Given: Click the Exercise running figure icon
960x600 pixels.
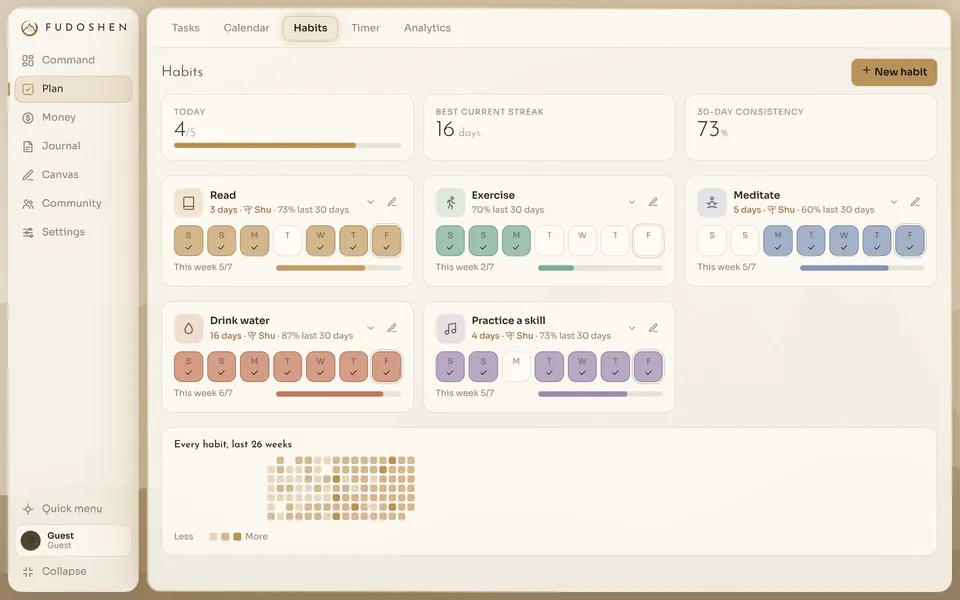Looking at the screenshot, I should pyautogui.click(x=451, y=203).
